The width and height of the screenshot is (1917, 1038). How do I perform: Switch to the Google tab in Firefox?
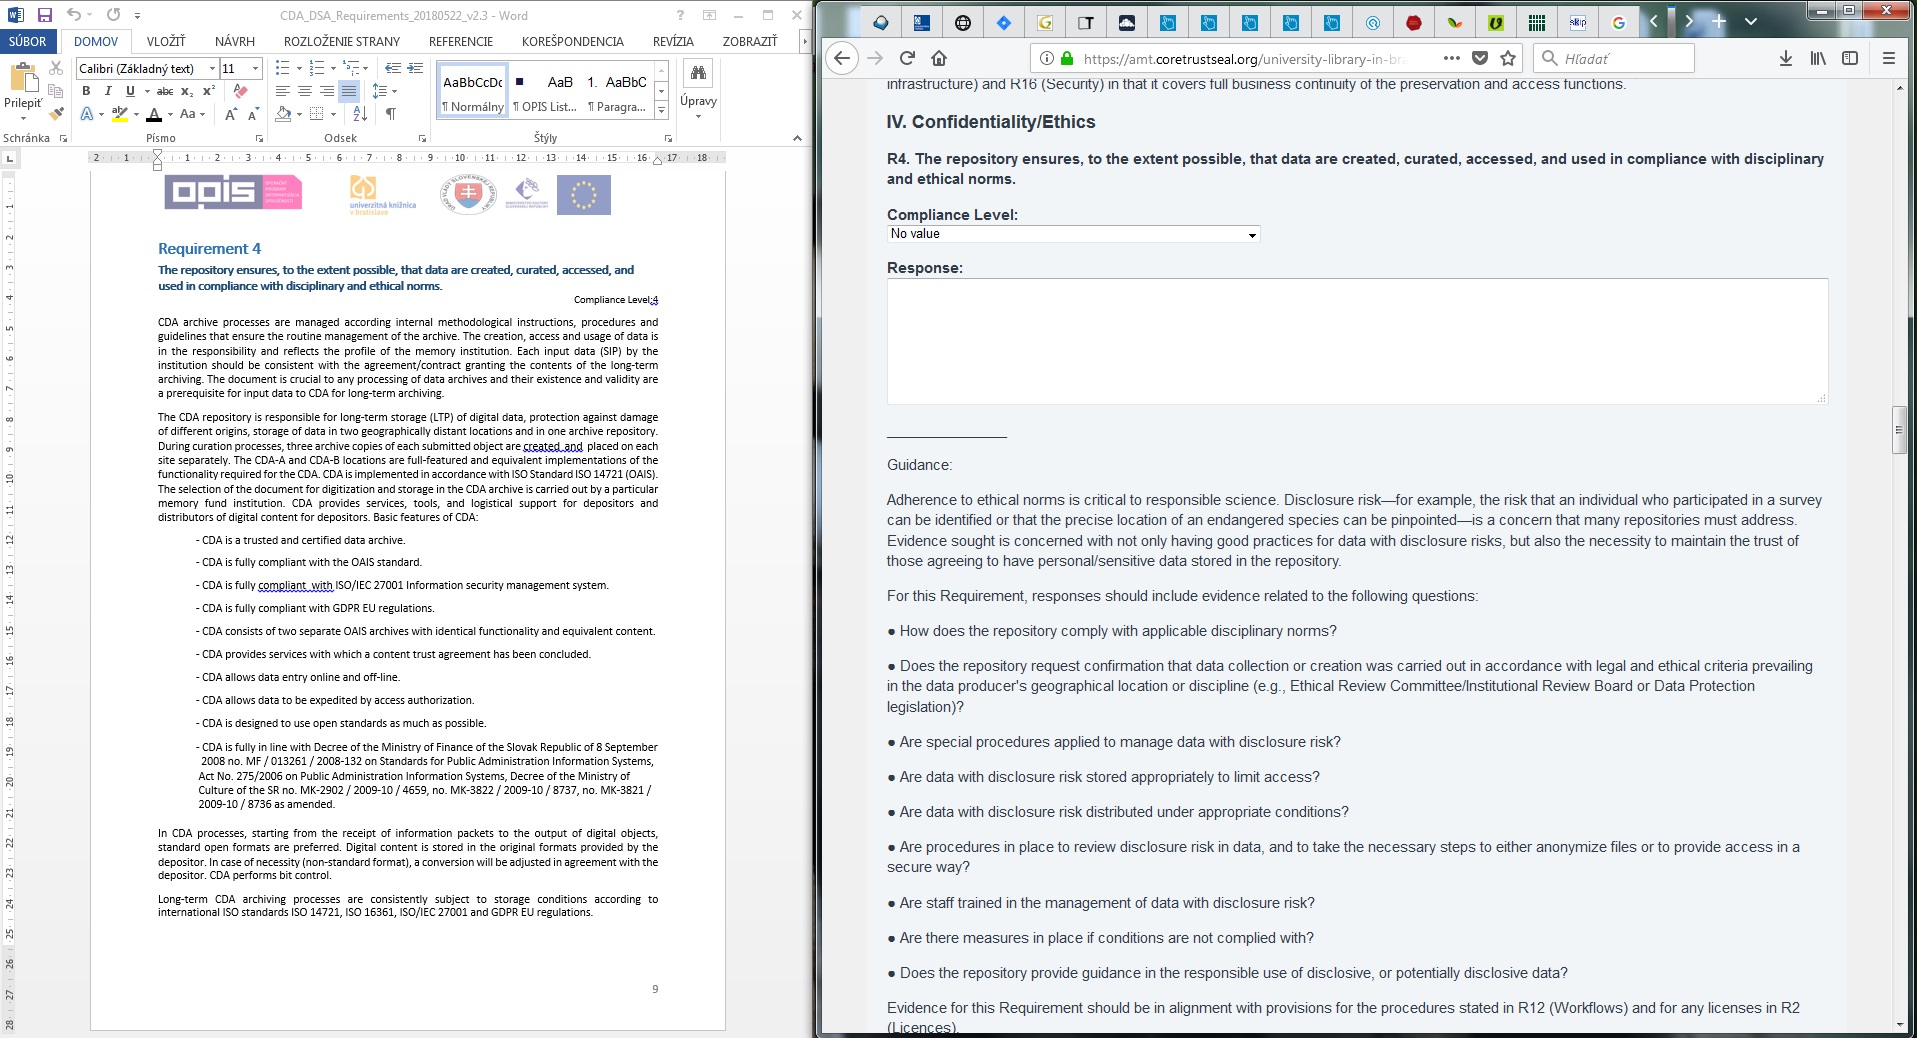tap(1619, 22)
